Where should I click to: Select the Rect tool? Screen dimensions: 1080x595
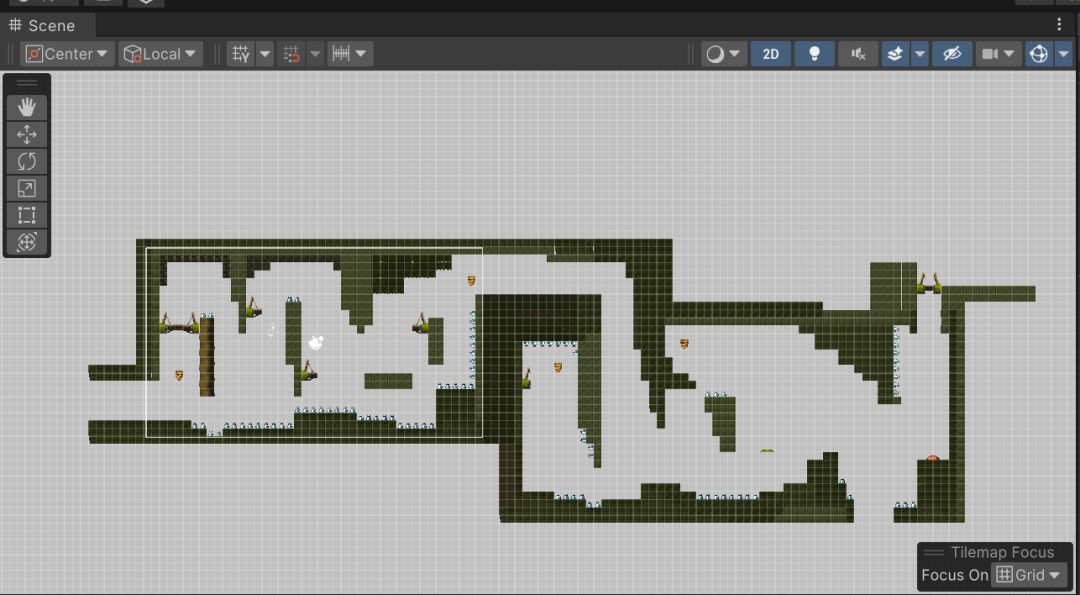point(27,215)
